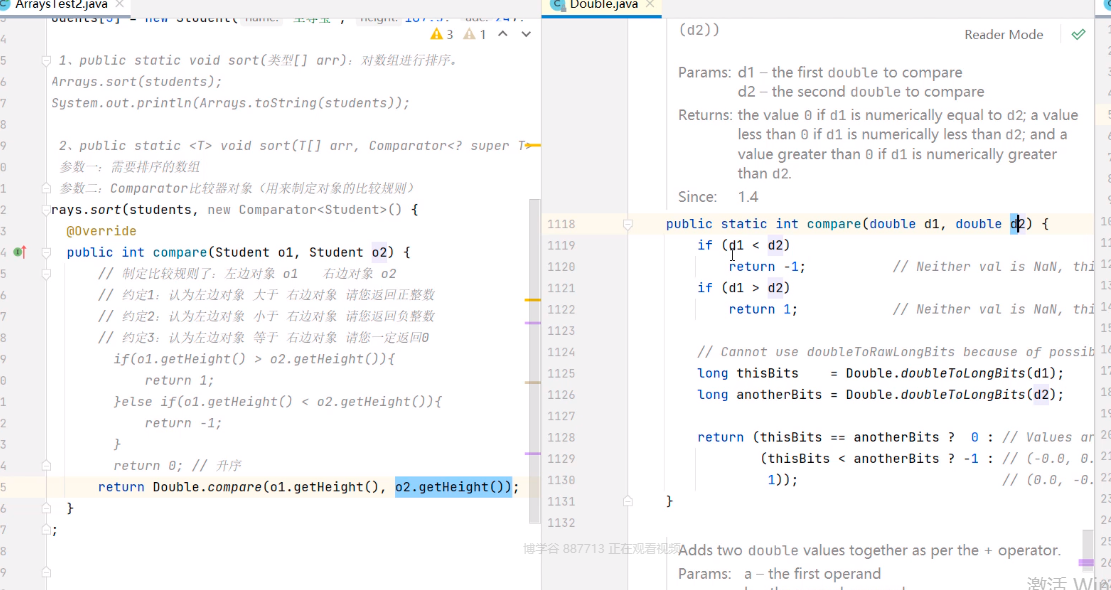This screenshot has width=1111, height=590.
Task: Click '@Override' annotation
Action: [101, 231]
